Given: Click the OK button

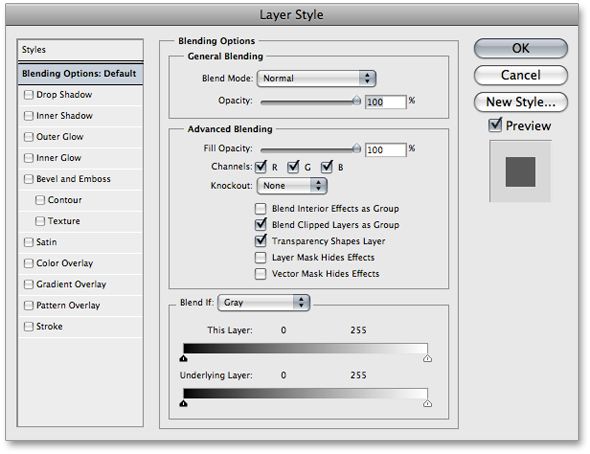Looking at the screenshot, I should pos(521,49).
